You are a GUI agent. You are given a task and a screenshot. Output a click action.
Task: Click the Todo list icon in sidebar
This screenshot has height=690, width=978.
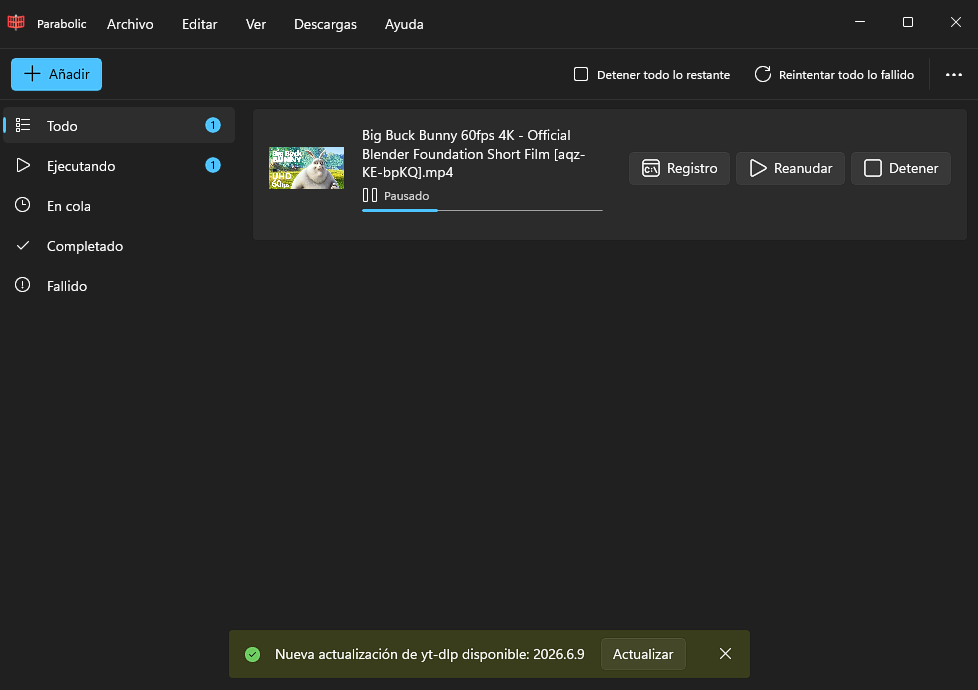[23, 125]
